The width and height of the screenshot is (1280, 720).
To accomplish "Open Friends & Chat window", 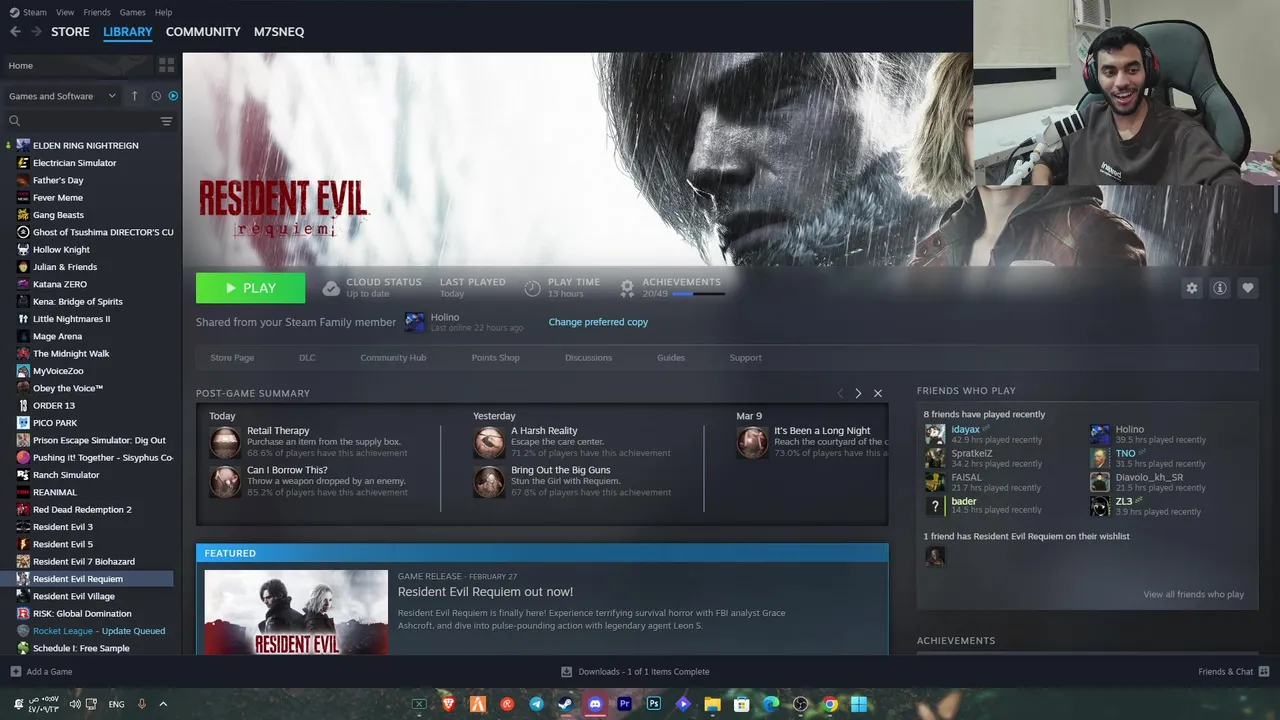I will (x=1233, y=671).
